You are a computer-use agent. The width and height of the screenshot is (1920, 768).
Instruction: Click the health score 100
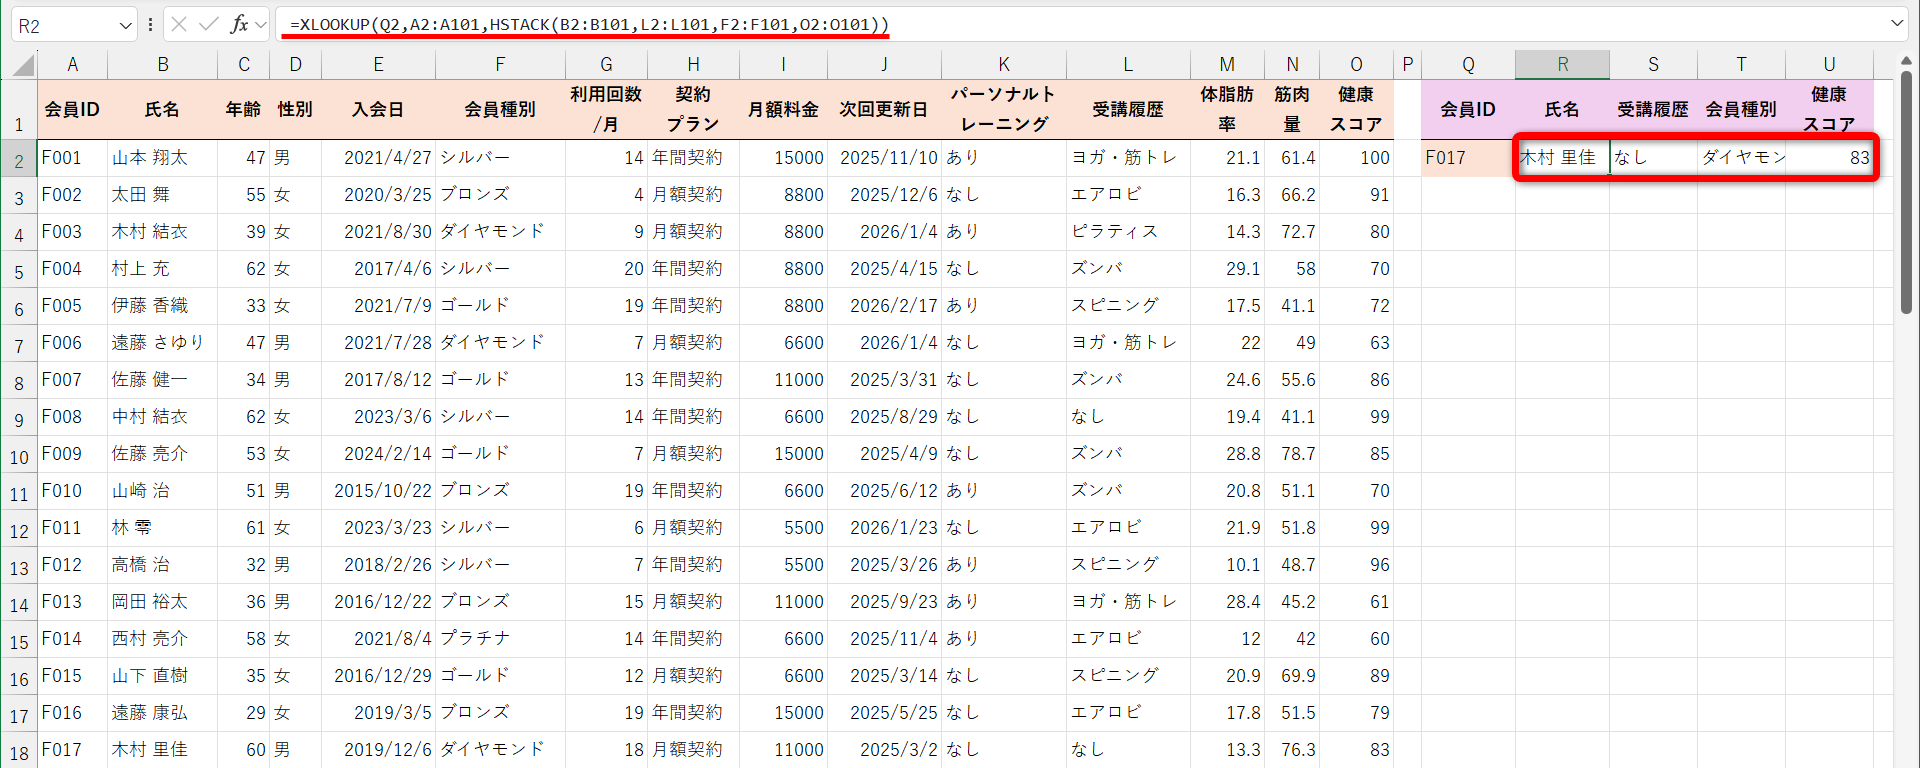[1375, 158]
